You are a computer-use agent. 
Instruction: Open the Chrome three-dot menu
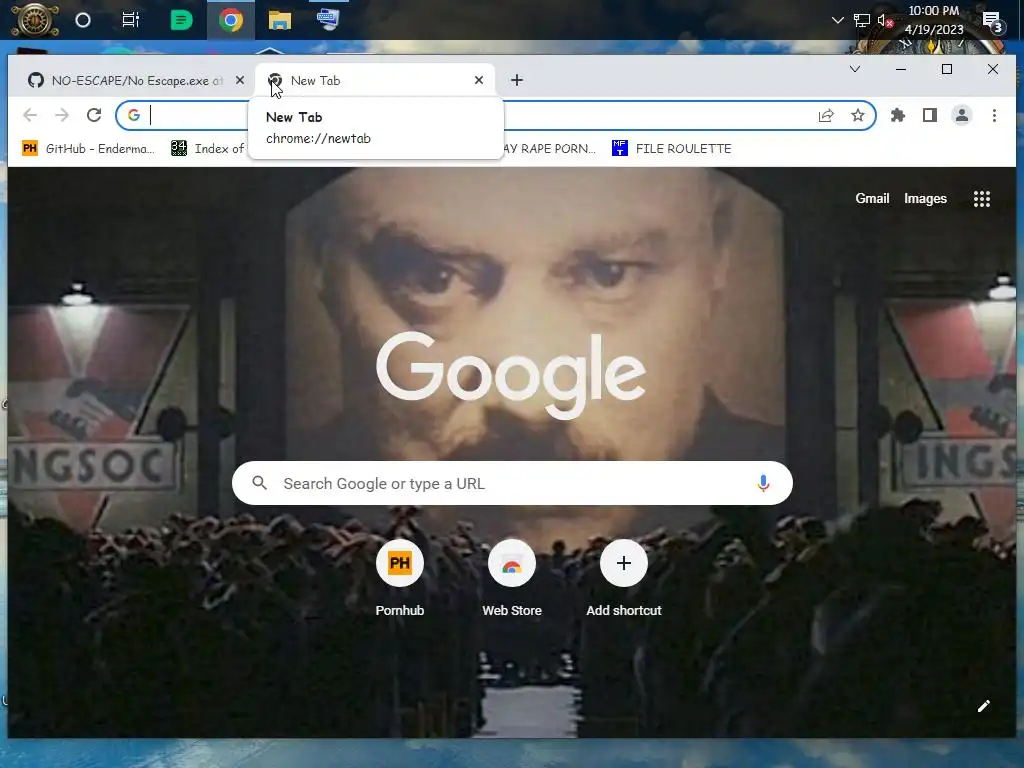point(994,116)
